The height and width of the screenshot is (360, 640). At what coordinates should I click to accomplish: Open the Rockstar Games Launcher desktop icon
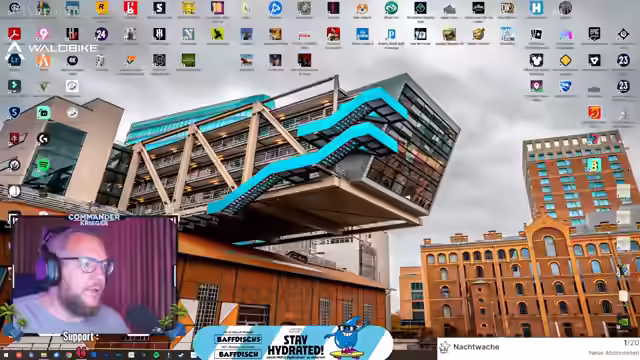101,8
